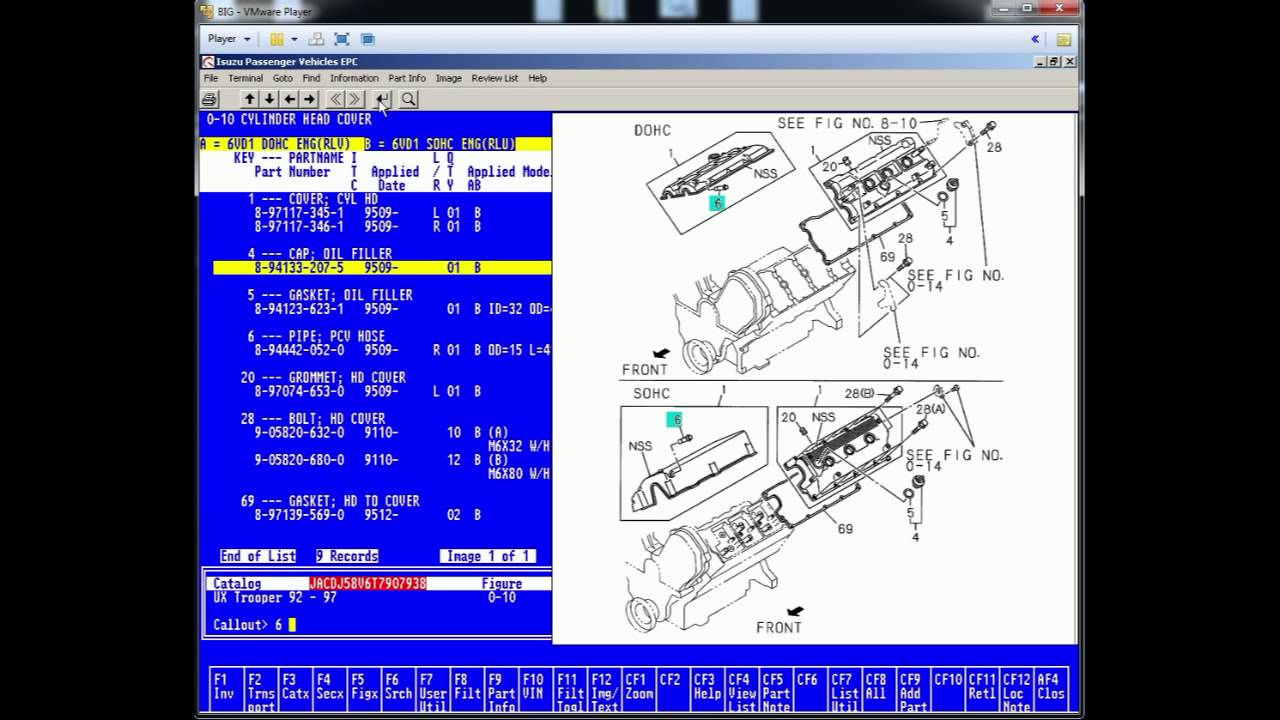Click the F8 Filt function key
Screen dimensions: 1280x720
[467, 692]
